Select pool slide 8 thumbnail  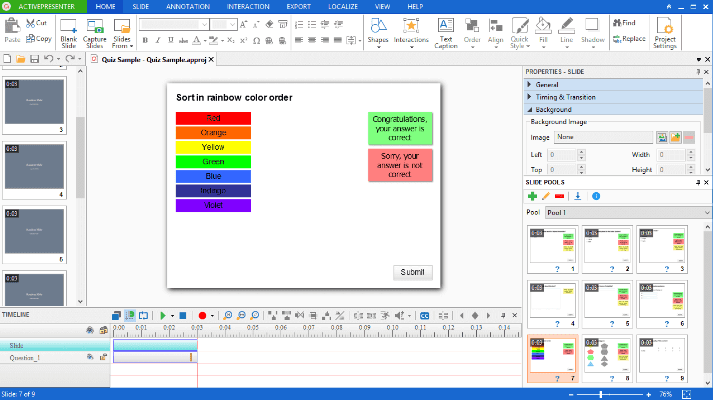tap(607, 359)
